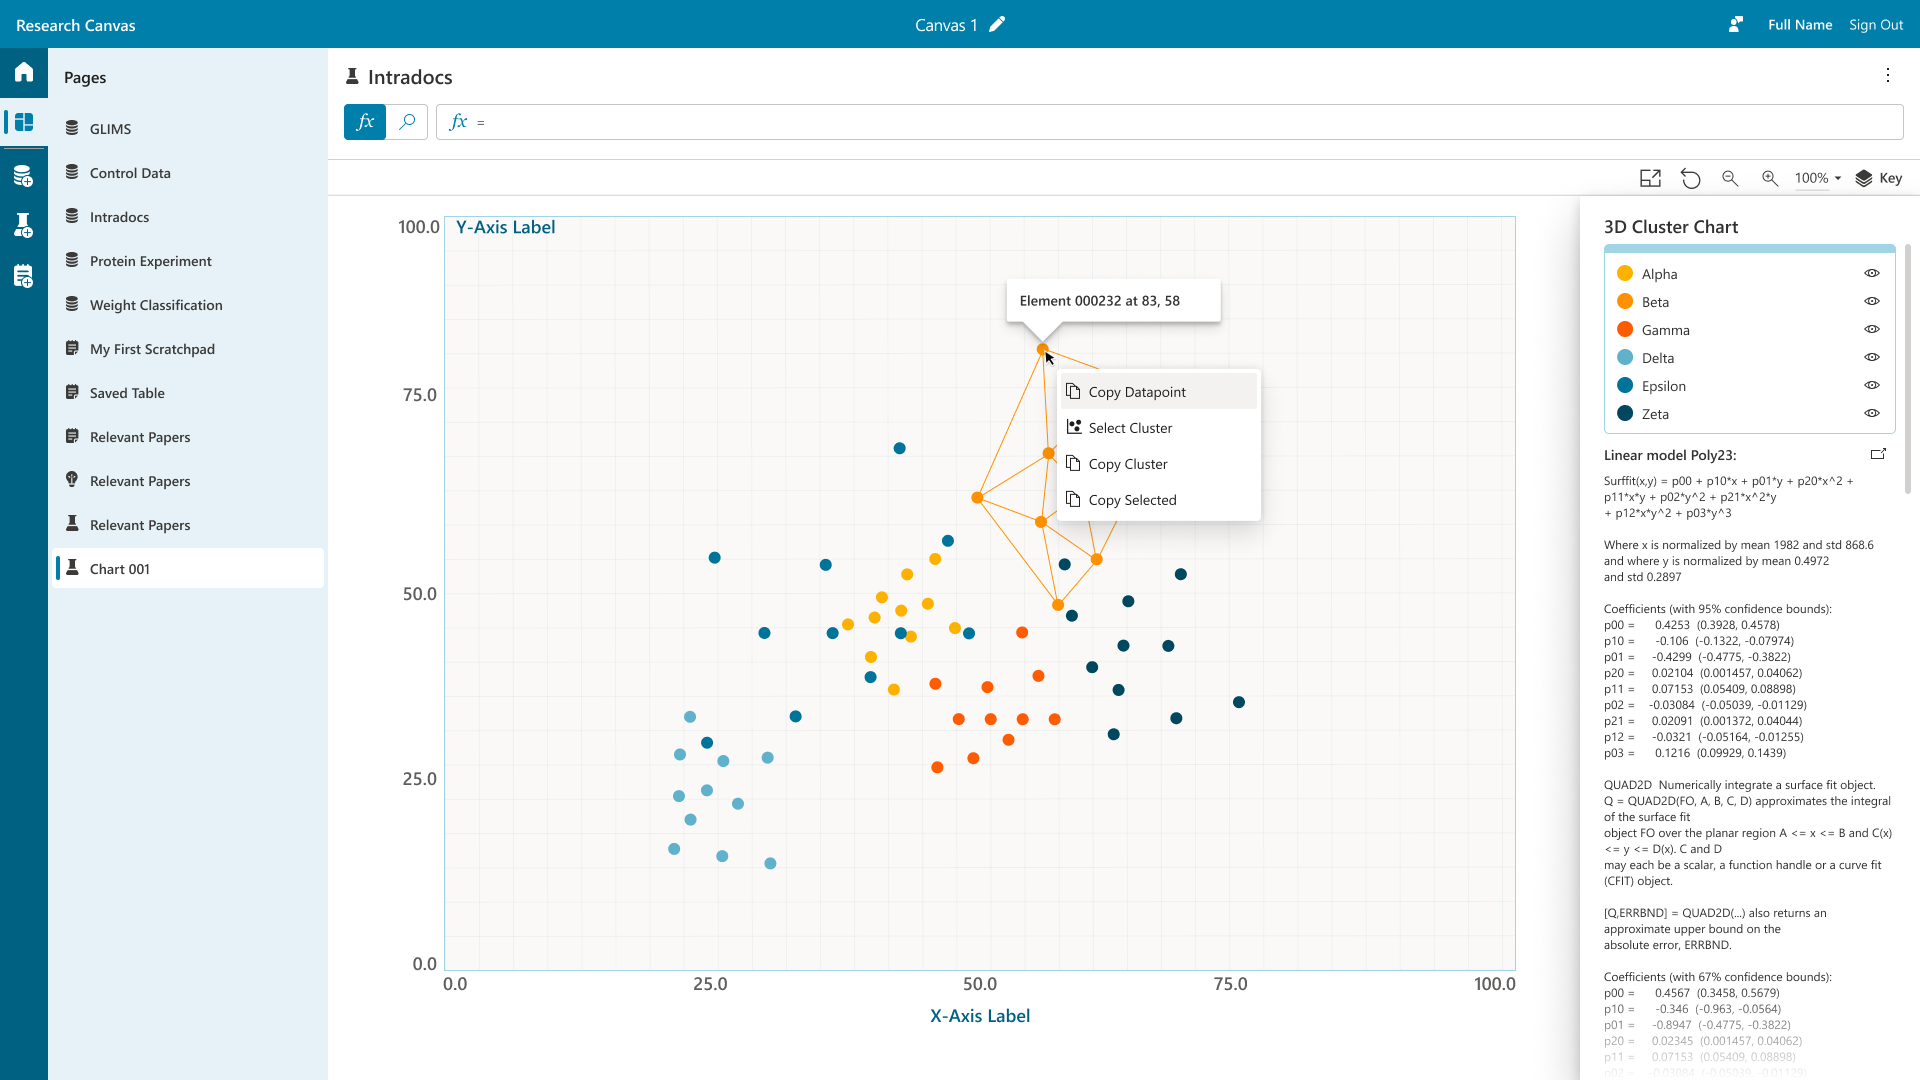Click the Home icon in left rail
Viewport: 1920px width, 1080px height.
pos(24,72)
